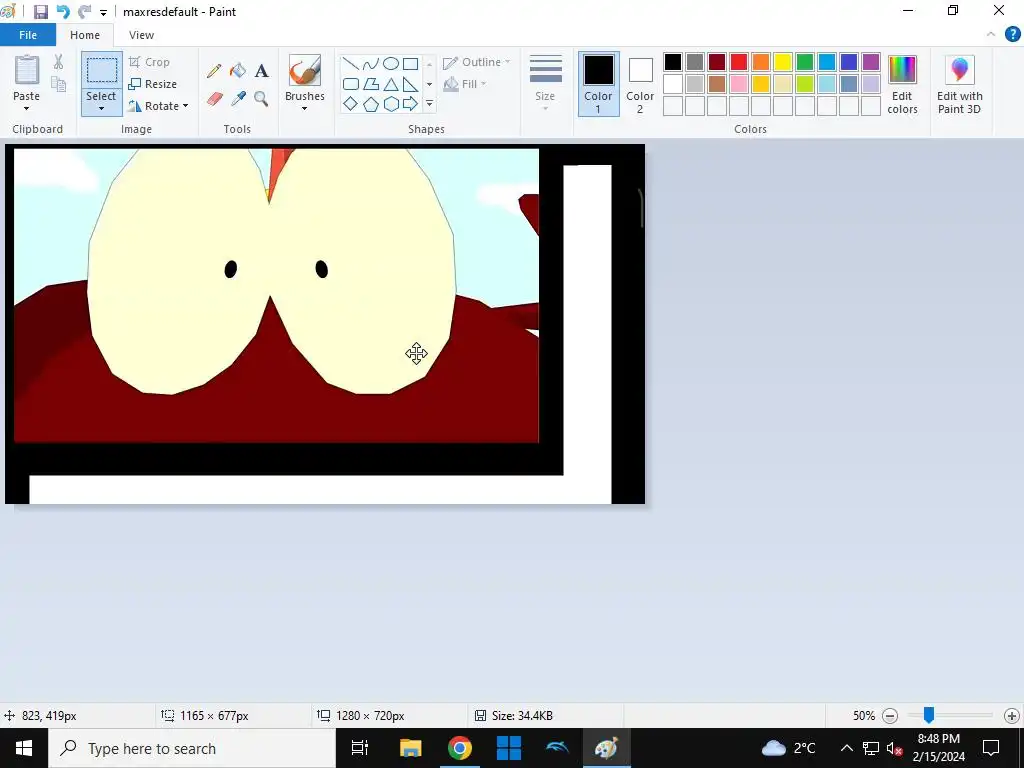Choose the Curve shape

tap(371, 63)
